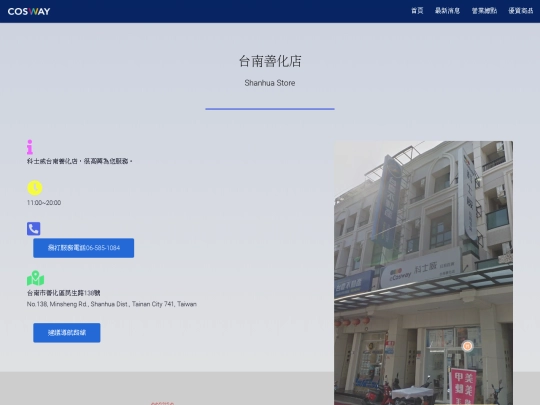Open the storefront photo of the building

click(x=423, y=273)
